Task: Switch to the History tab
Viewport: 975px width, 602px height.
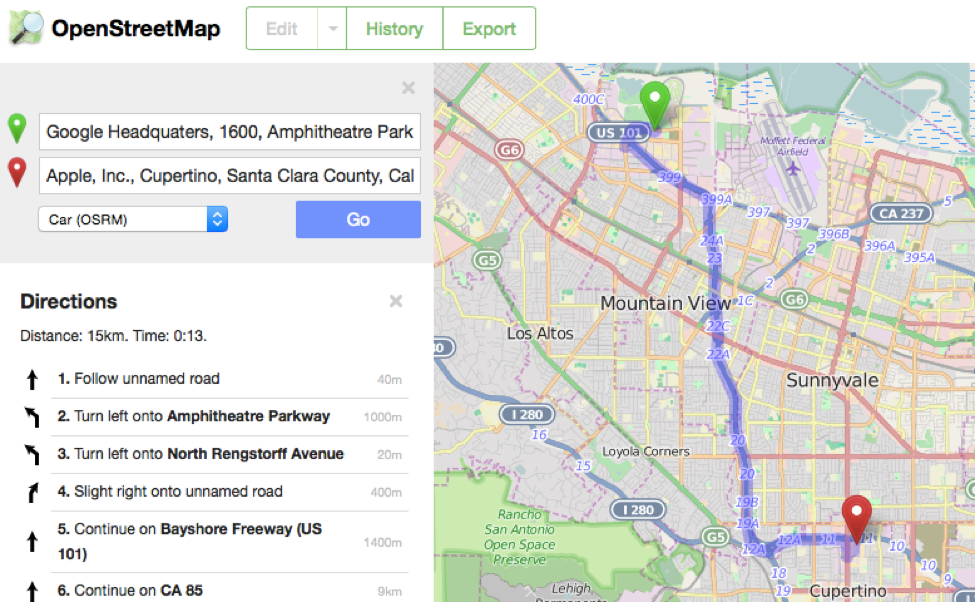Action: point(394,29)
